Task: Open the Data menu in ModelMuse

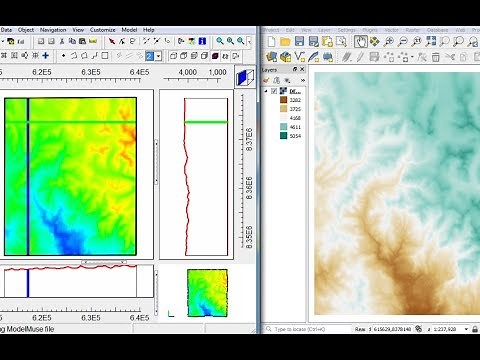Action: (6, 30)
